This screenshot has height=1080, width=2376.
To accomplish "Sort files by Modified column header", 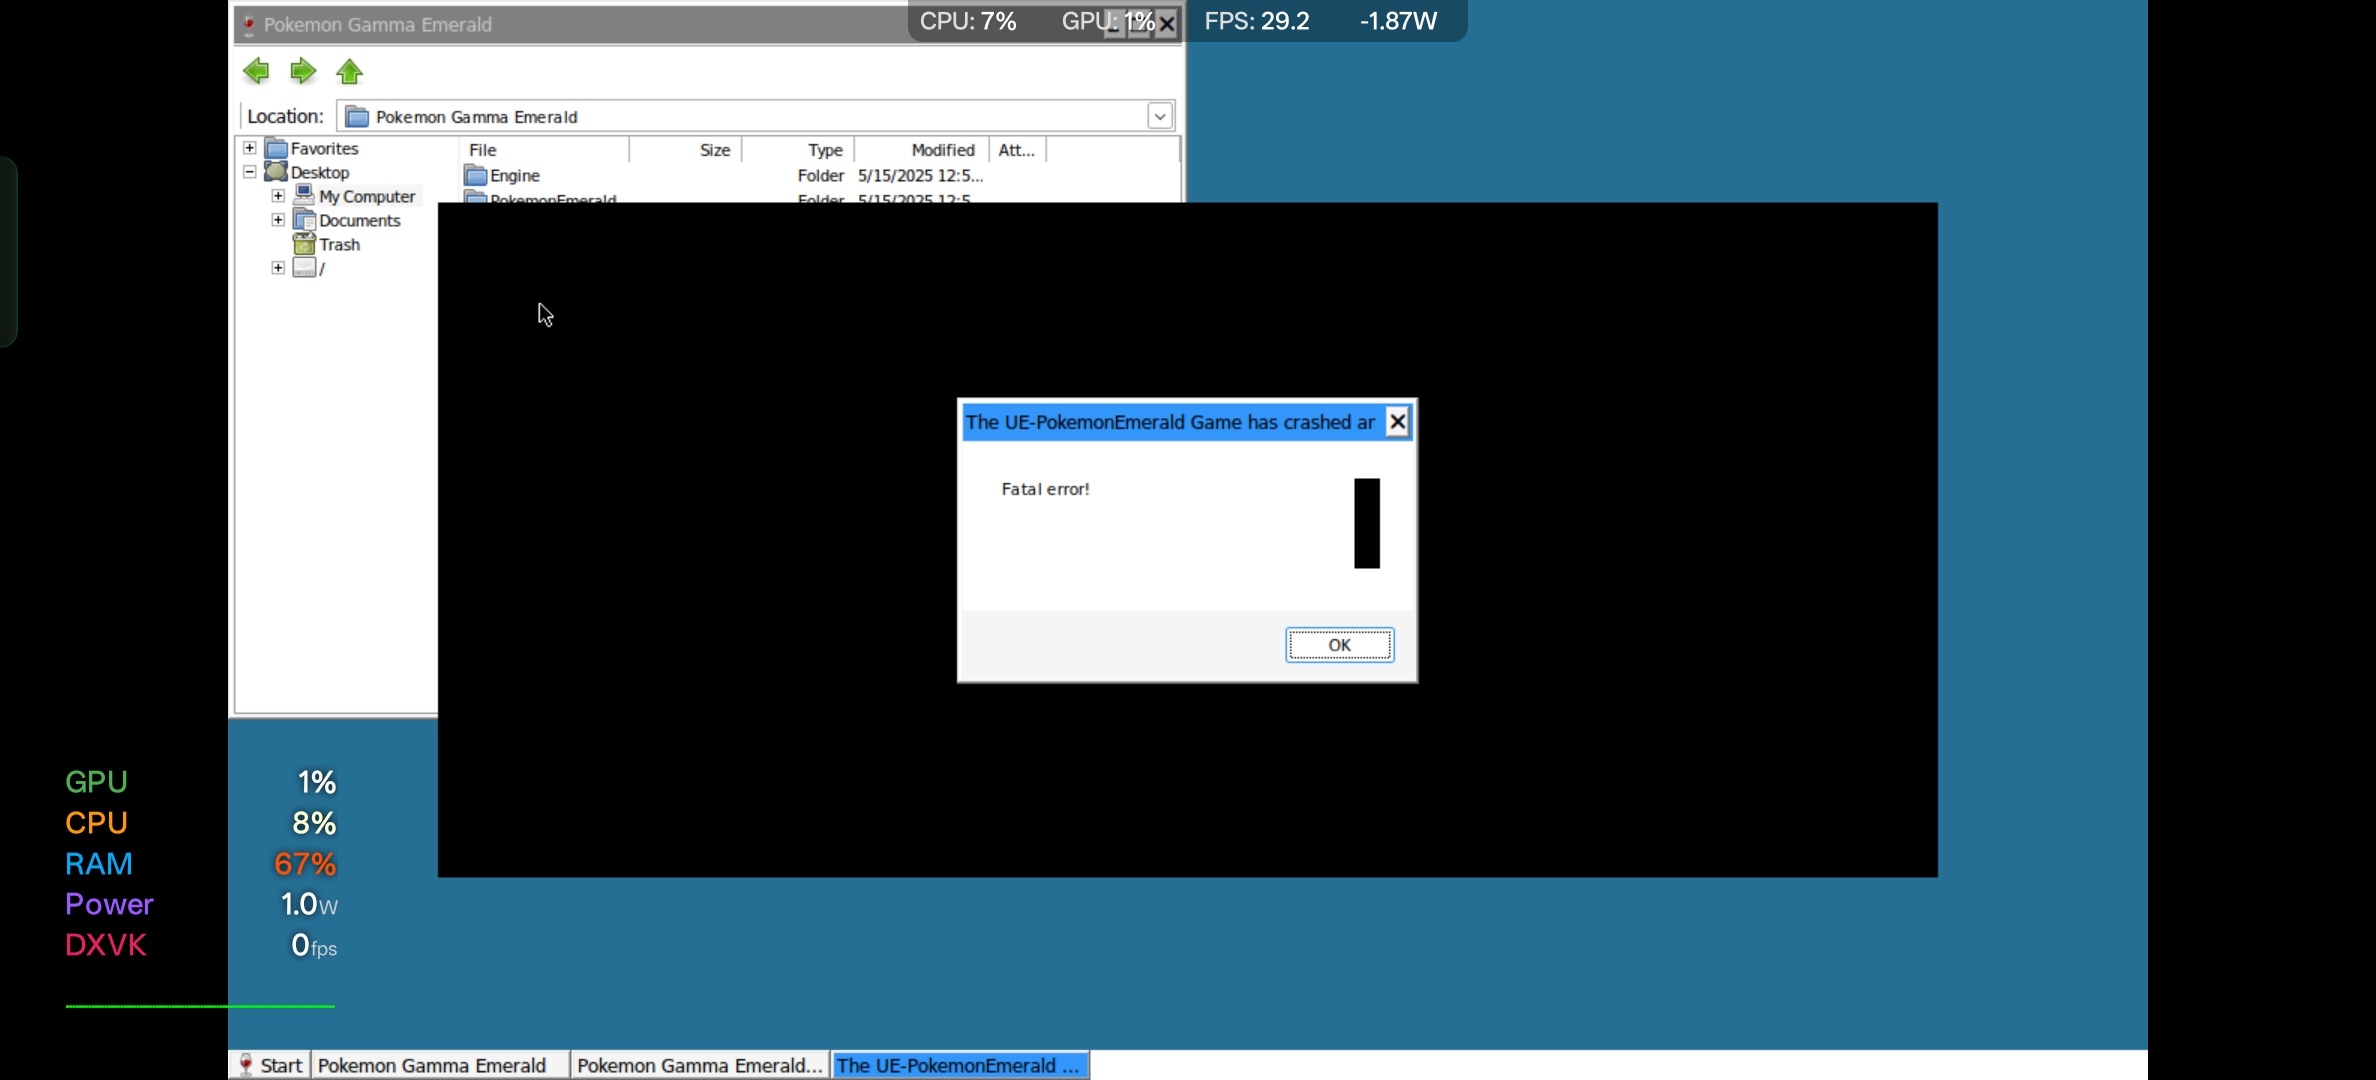I will click(x=942, y=150).
